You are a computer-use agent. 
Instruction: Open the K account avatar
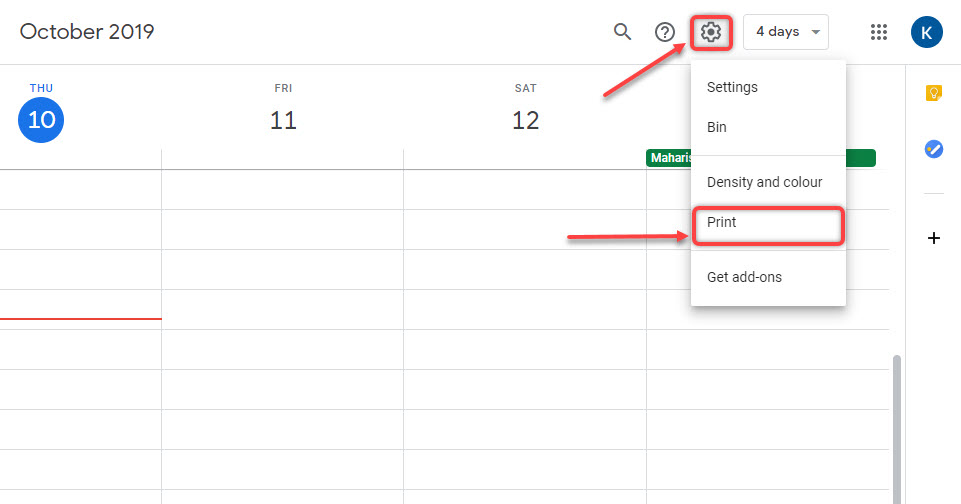pos(926,32)
